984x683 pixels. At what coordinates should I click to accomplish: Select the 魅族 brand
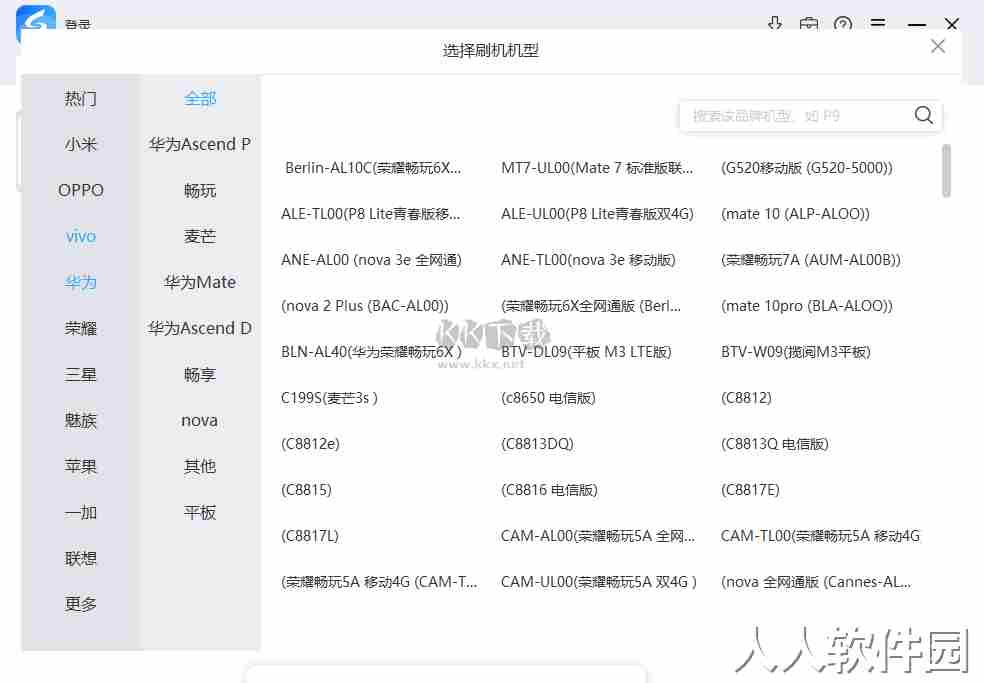[81, 421]
